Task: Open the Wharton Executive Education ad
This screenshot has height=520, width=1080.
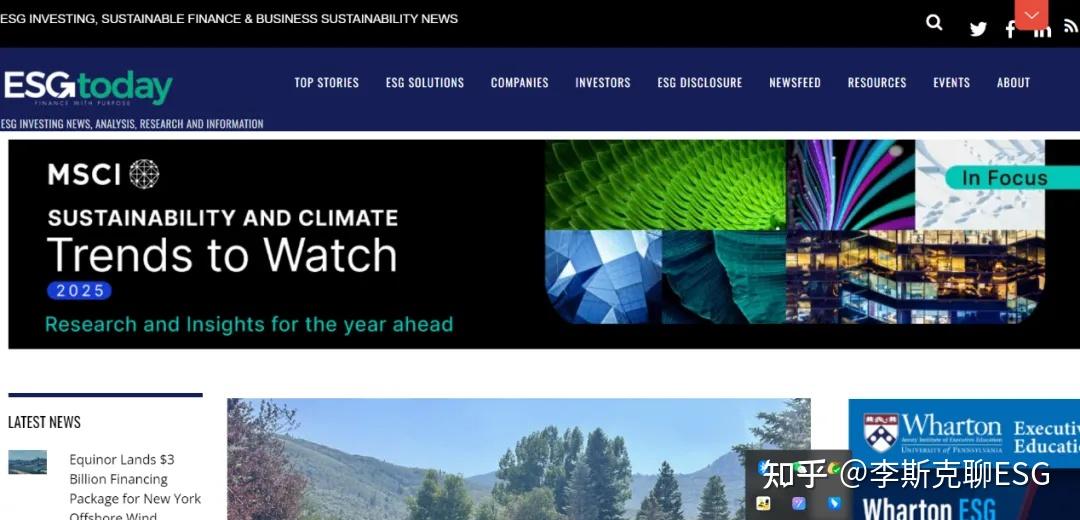Action: [x=964, y=459]
